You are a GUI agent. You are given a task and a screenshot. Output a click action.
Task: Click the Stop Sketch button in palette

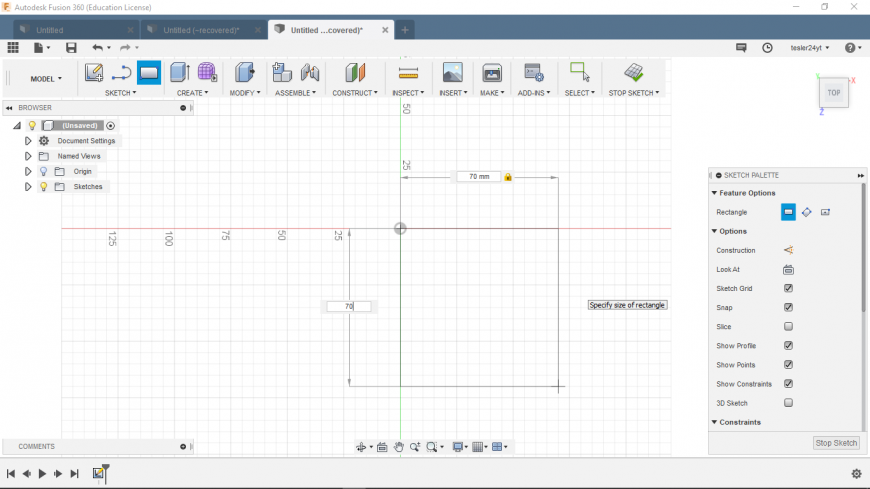pyautogui.click(x=836, y=443)
